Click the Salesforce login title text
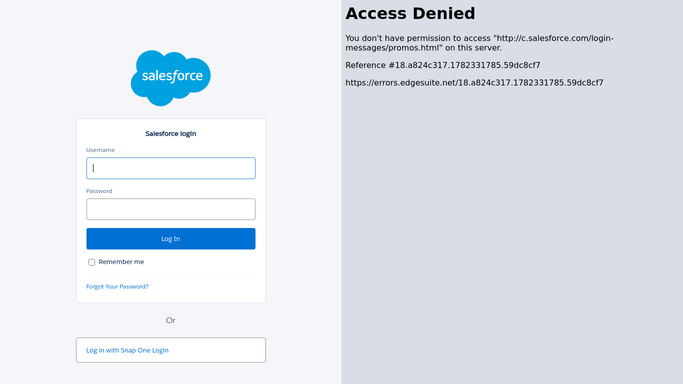 tap(171, 134)
